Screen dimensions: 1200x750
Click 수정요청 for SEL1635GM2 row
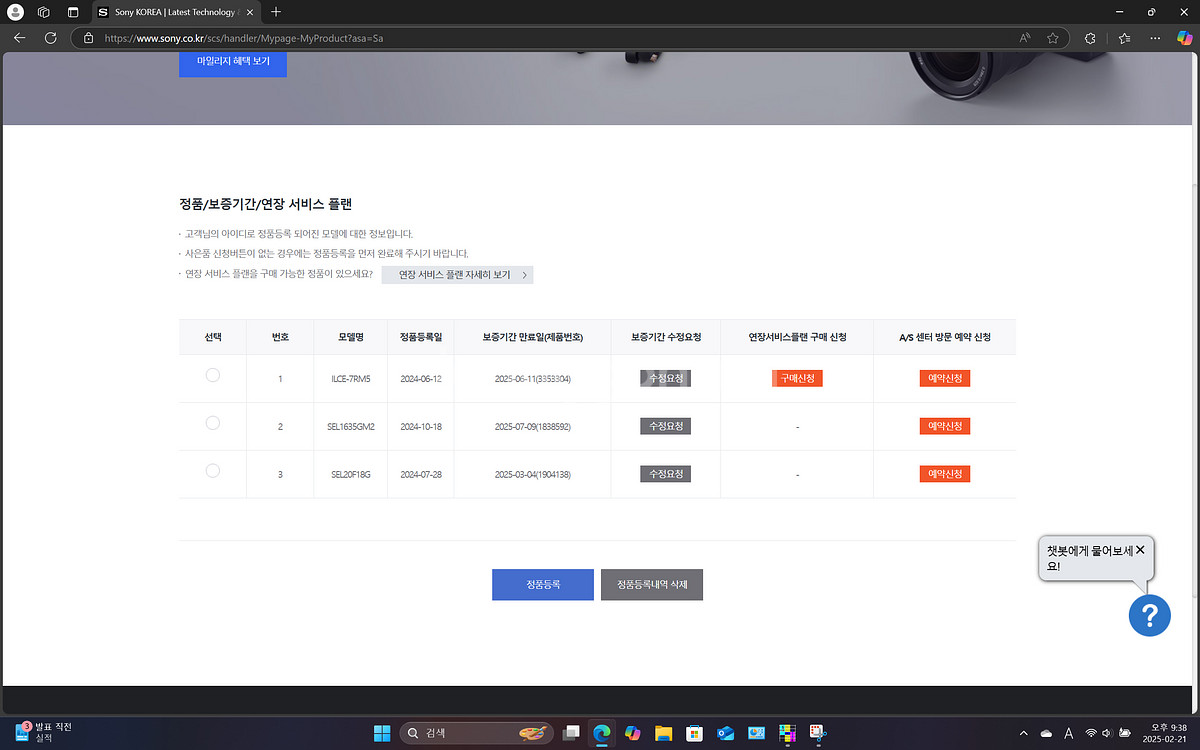[665, 426]
